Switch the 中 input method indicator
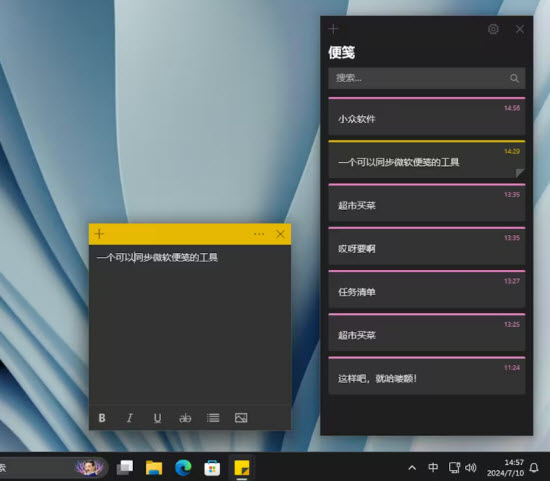Viewport: 550px width, 481px height. (x=433, y=467)
